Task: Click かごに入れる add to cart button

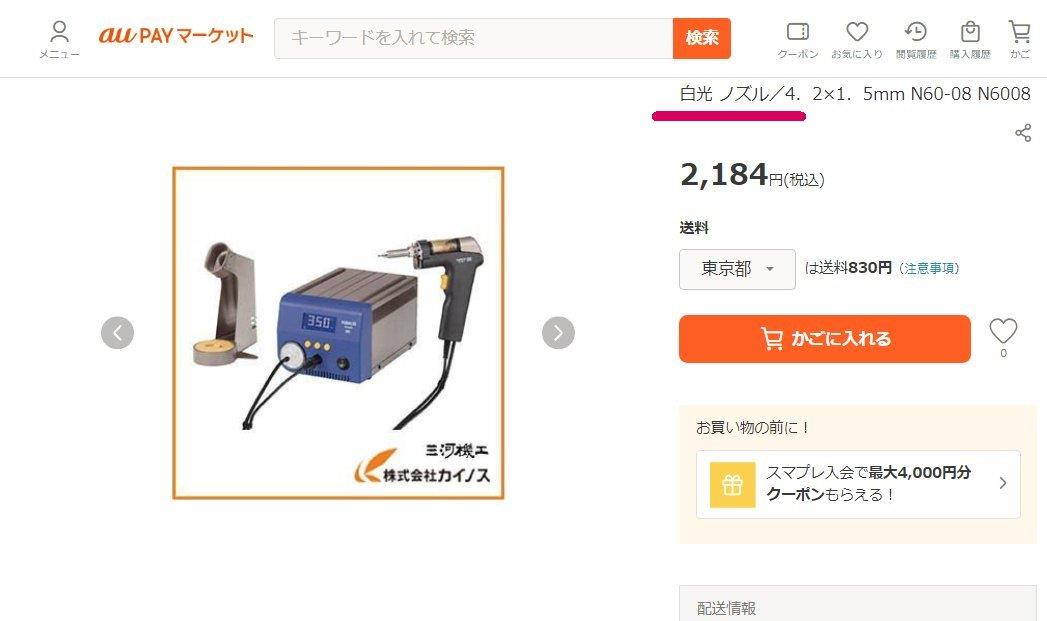Action: click(825, 339)
